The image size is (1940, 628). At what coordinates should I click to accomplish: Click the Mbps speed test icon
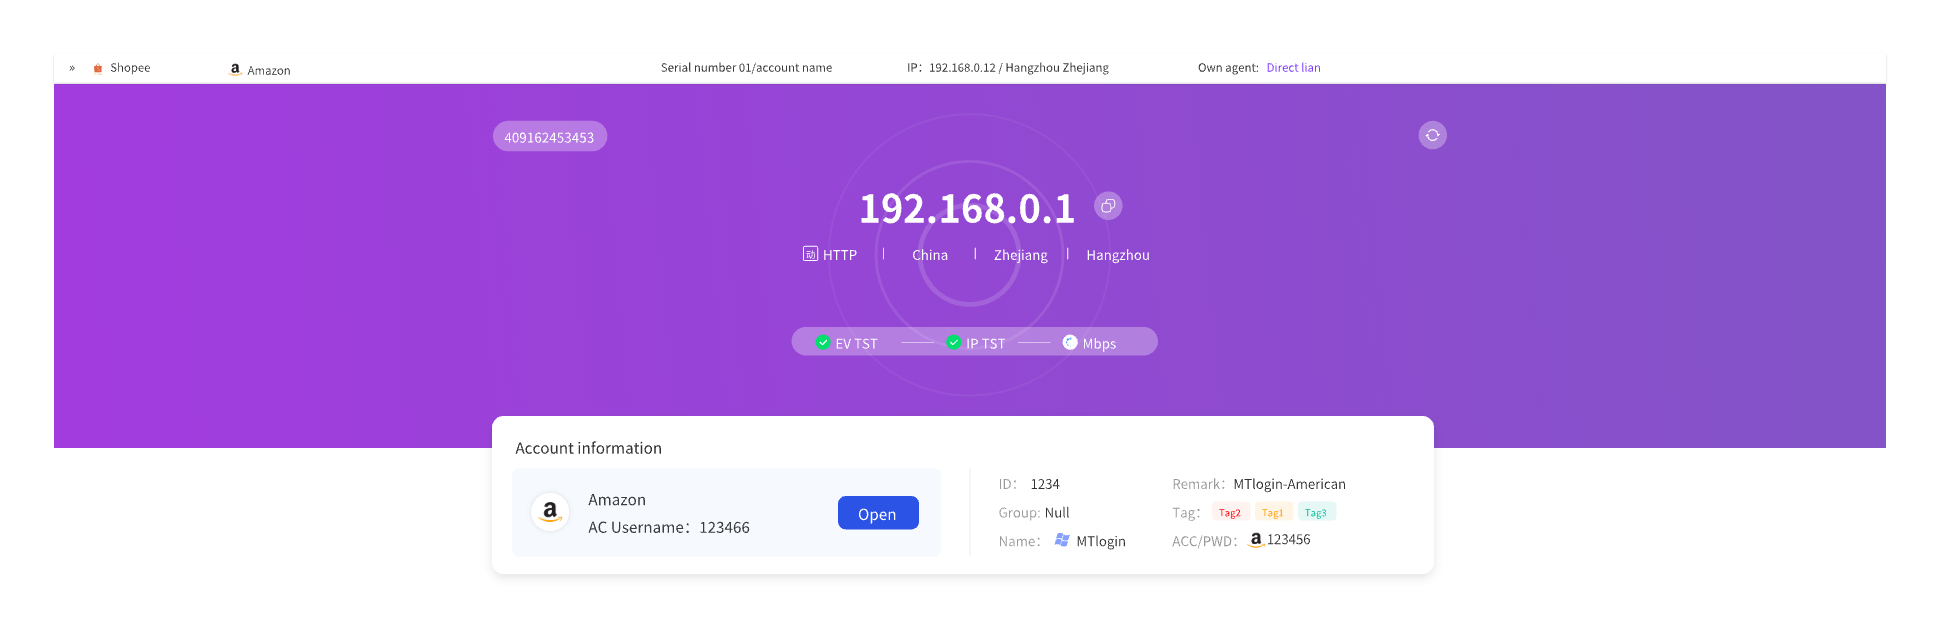[x=1070, y=342]
